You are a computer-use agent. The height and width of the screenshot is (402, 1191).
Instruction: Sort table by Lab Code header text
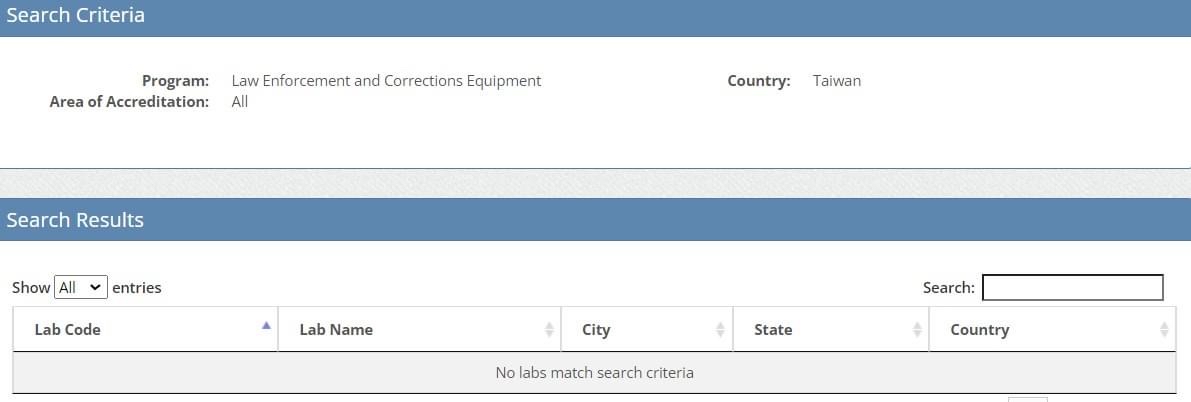click(x=67, y=329)
